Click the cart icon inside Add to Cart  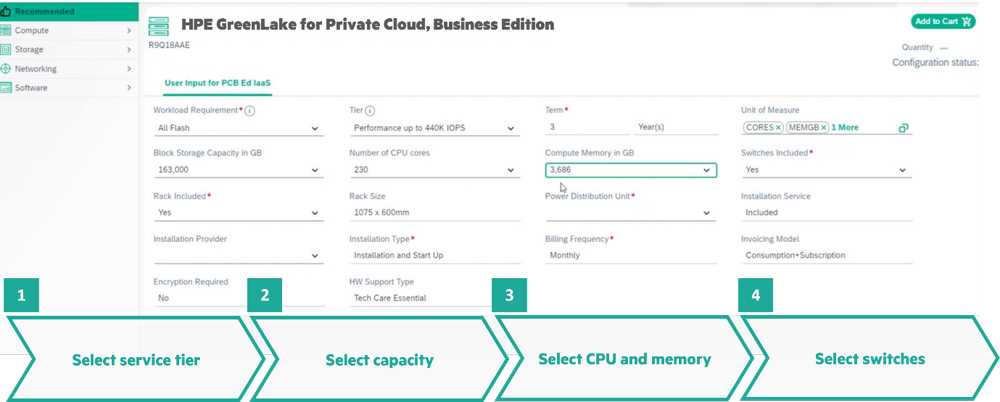point(967,22)
